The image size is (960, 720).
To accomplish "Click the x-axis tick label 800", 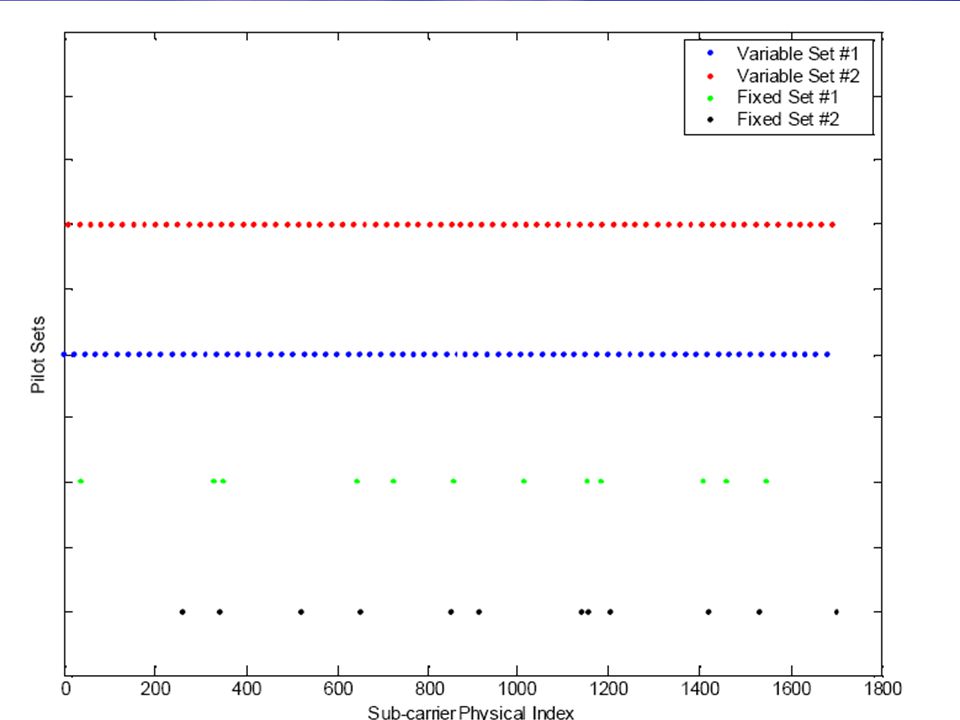I will tap(429, 689).
